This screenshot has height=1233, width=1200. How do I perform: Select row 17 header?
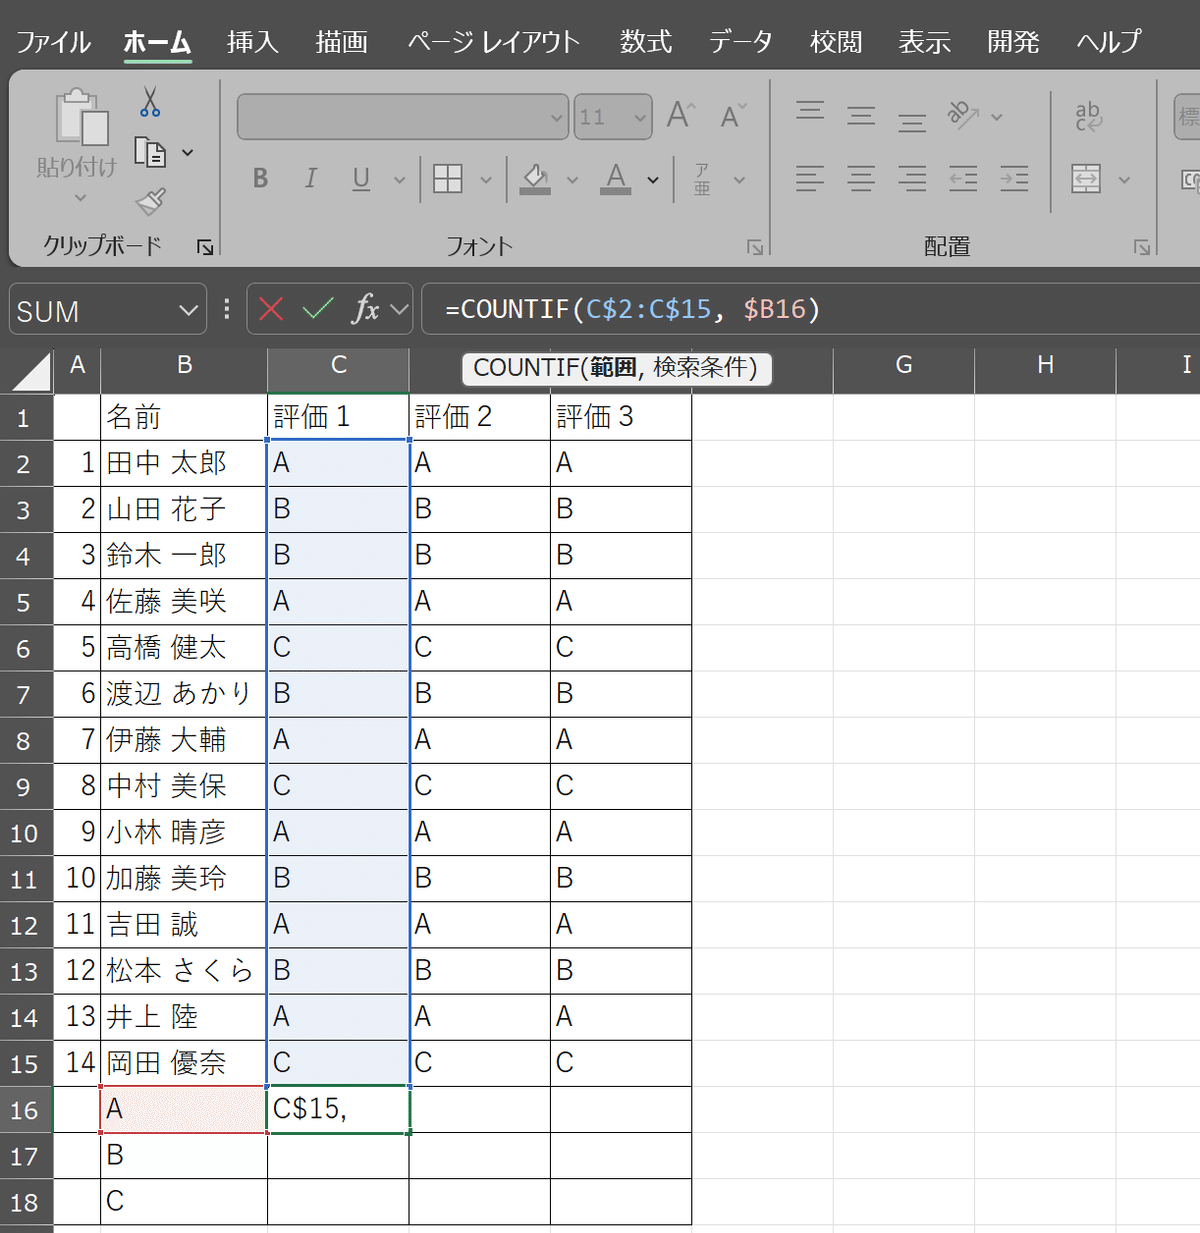(x=26, y=1156)
